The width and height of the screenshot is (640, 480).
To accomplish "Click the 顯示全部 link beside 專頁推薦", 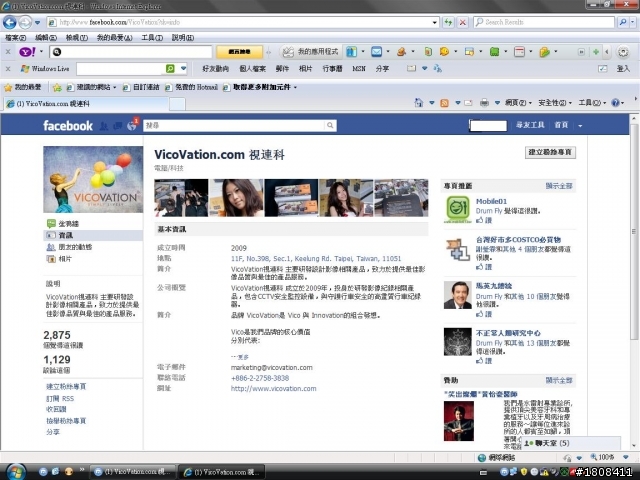I will 559,186.
